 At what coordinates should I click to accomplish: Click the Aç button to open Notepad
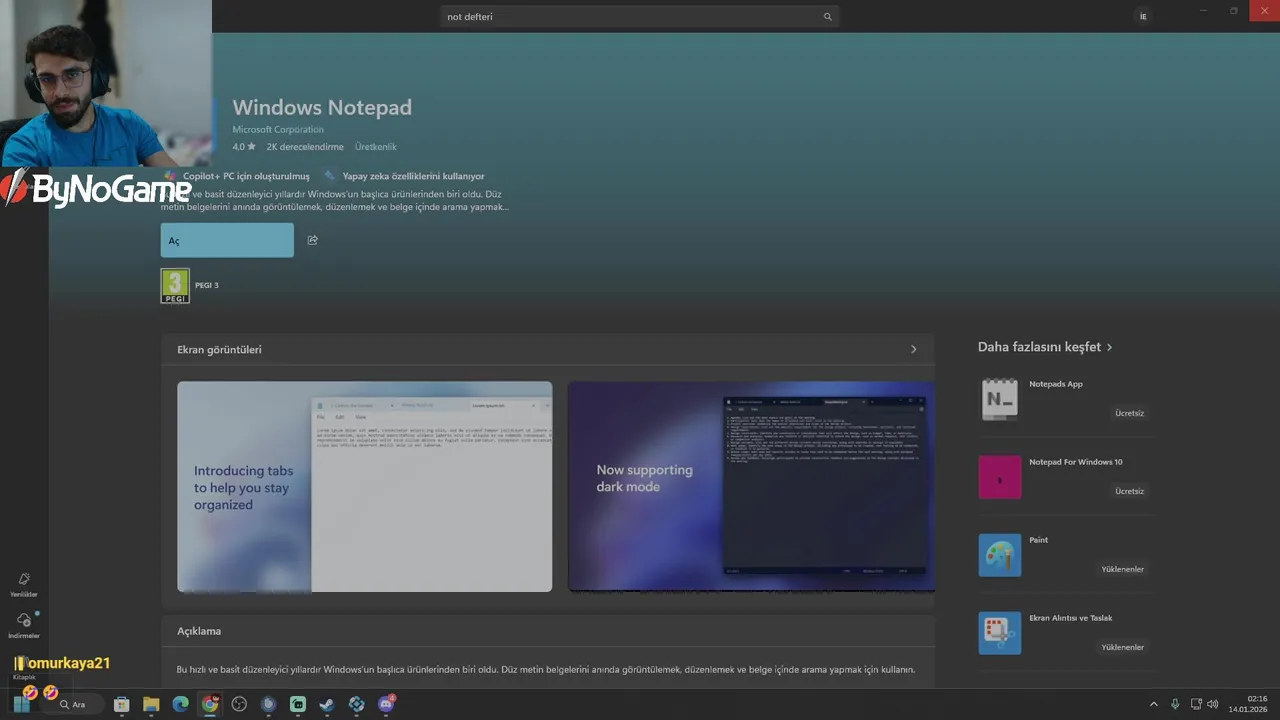coord(227,240)
